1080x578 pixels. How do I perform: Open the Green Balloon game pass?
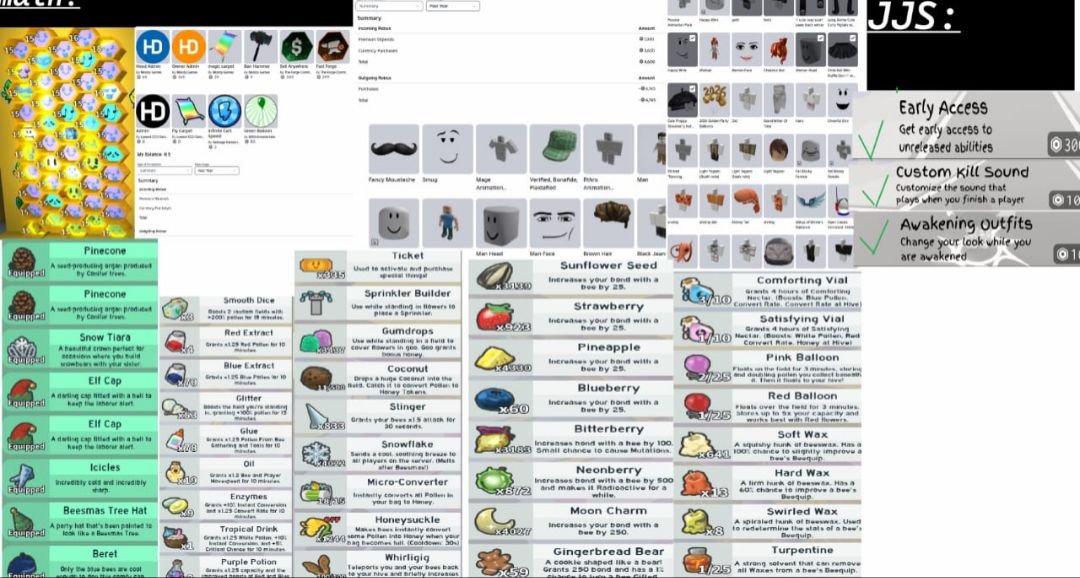click(260, 112)
